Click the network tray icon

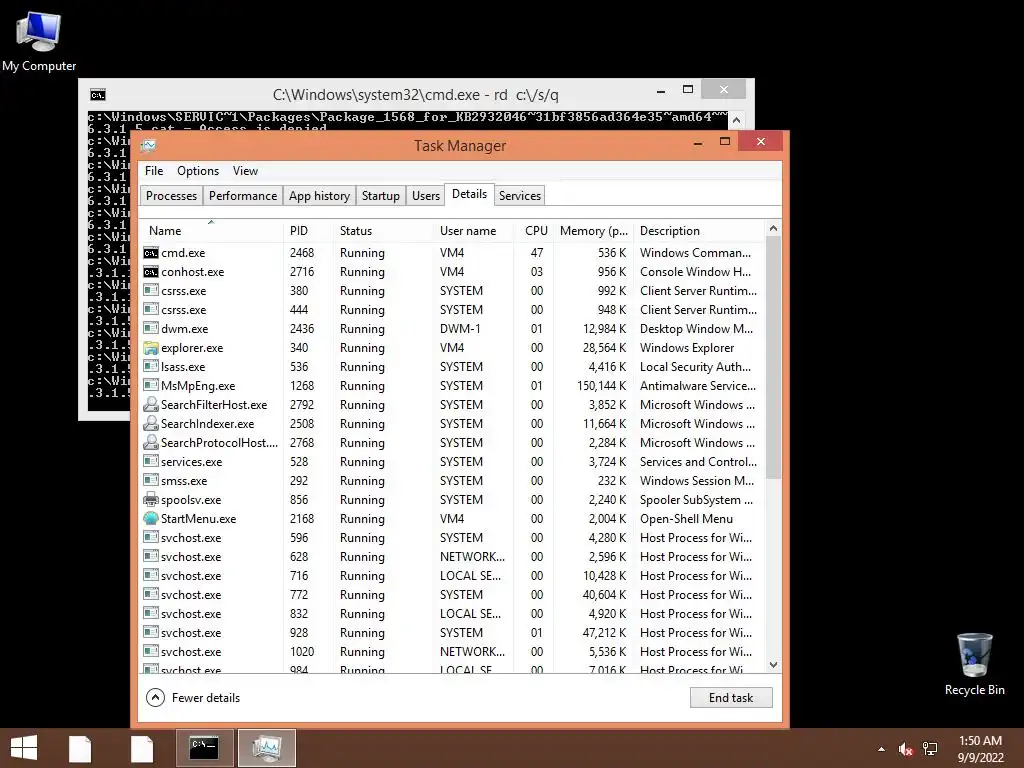coord(930,749)
